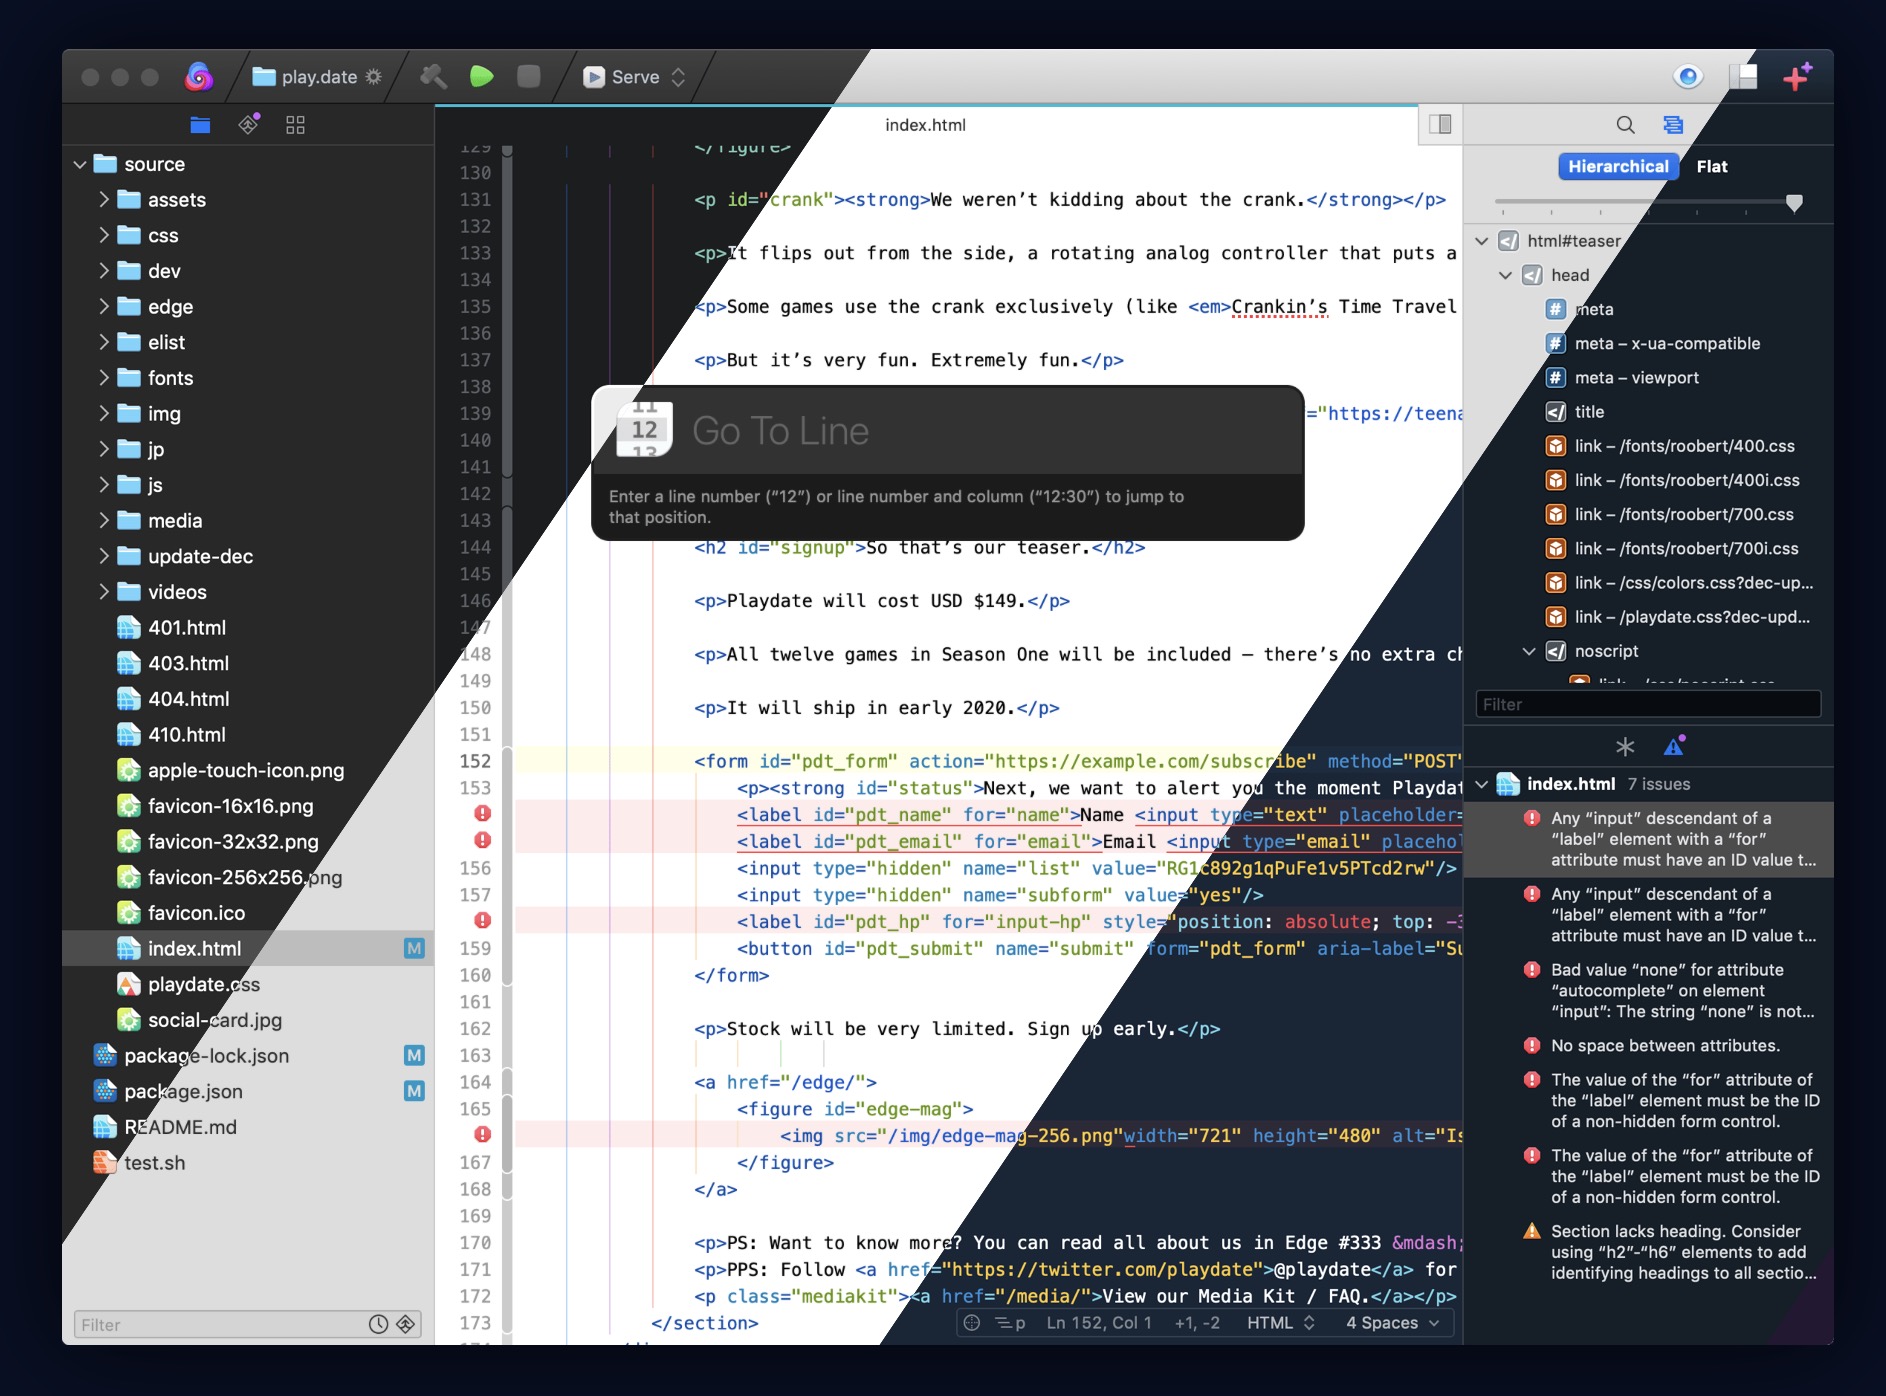
Task: Open the preview eye icon
Action: pyautogui.click(x=1688, y=76)
